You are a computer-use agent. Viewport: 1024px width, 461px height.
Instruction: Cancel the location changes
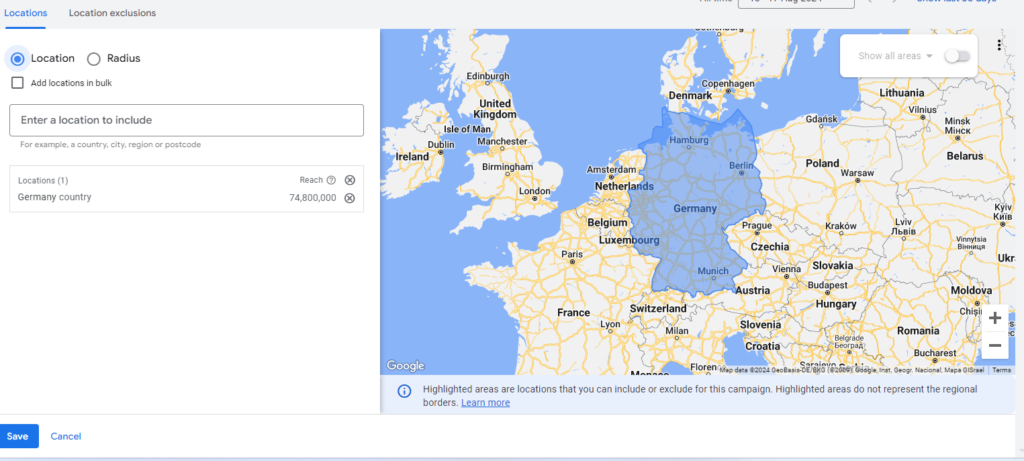(66, 436)
